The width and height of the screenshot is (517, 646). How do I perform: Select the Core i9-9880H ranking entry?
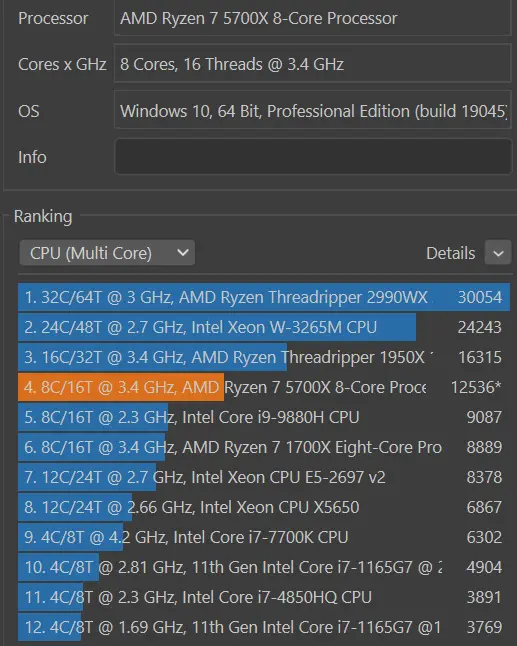pyautogui.click(x=264, y=417)
